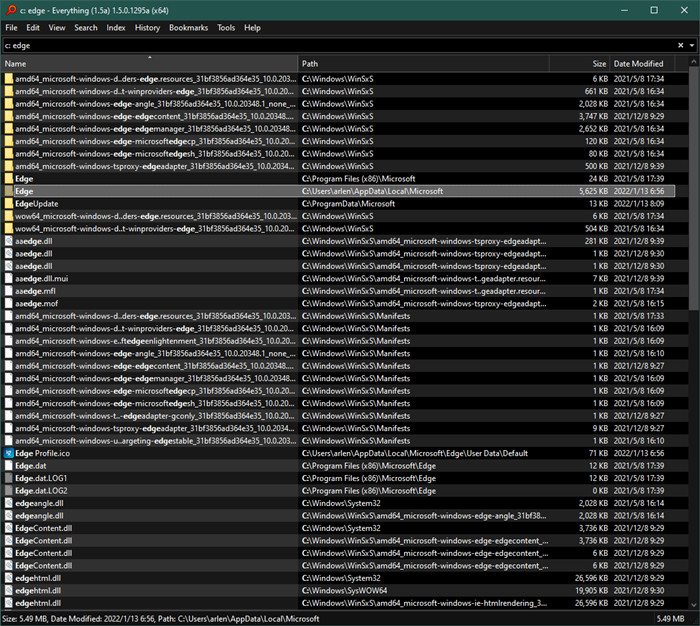
Task: Click the scrollbar down arrow
Action: 693,605
